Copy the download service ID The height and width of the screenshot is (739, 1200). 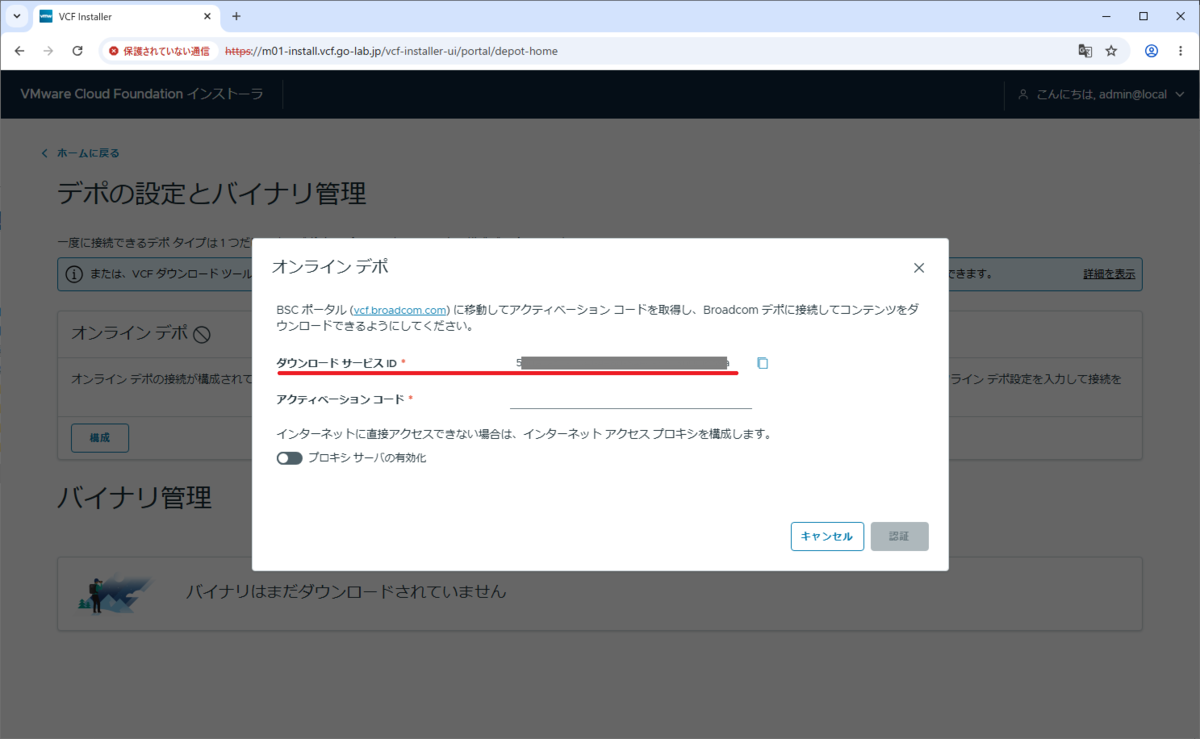point(763,363)
